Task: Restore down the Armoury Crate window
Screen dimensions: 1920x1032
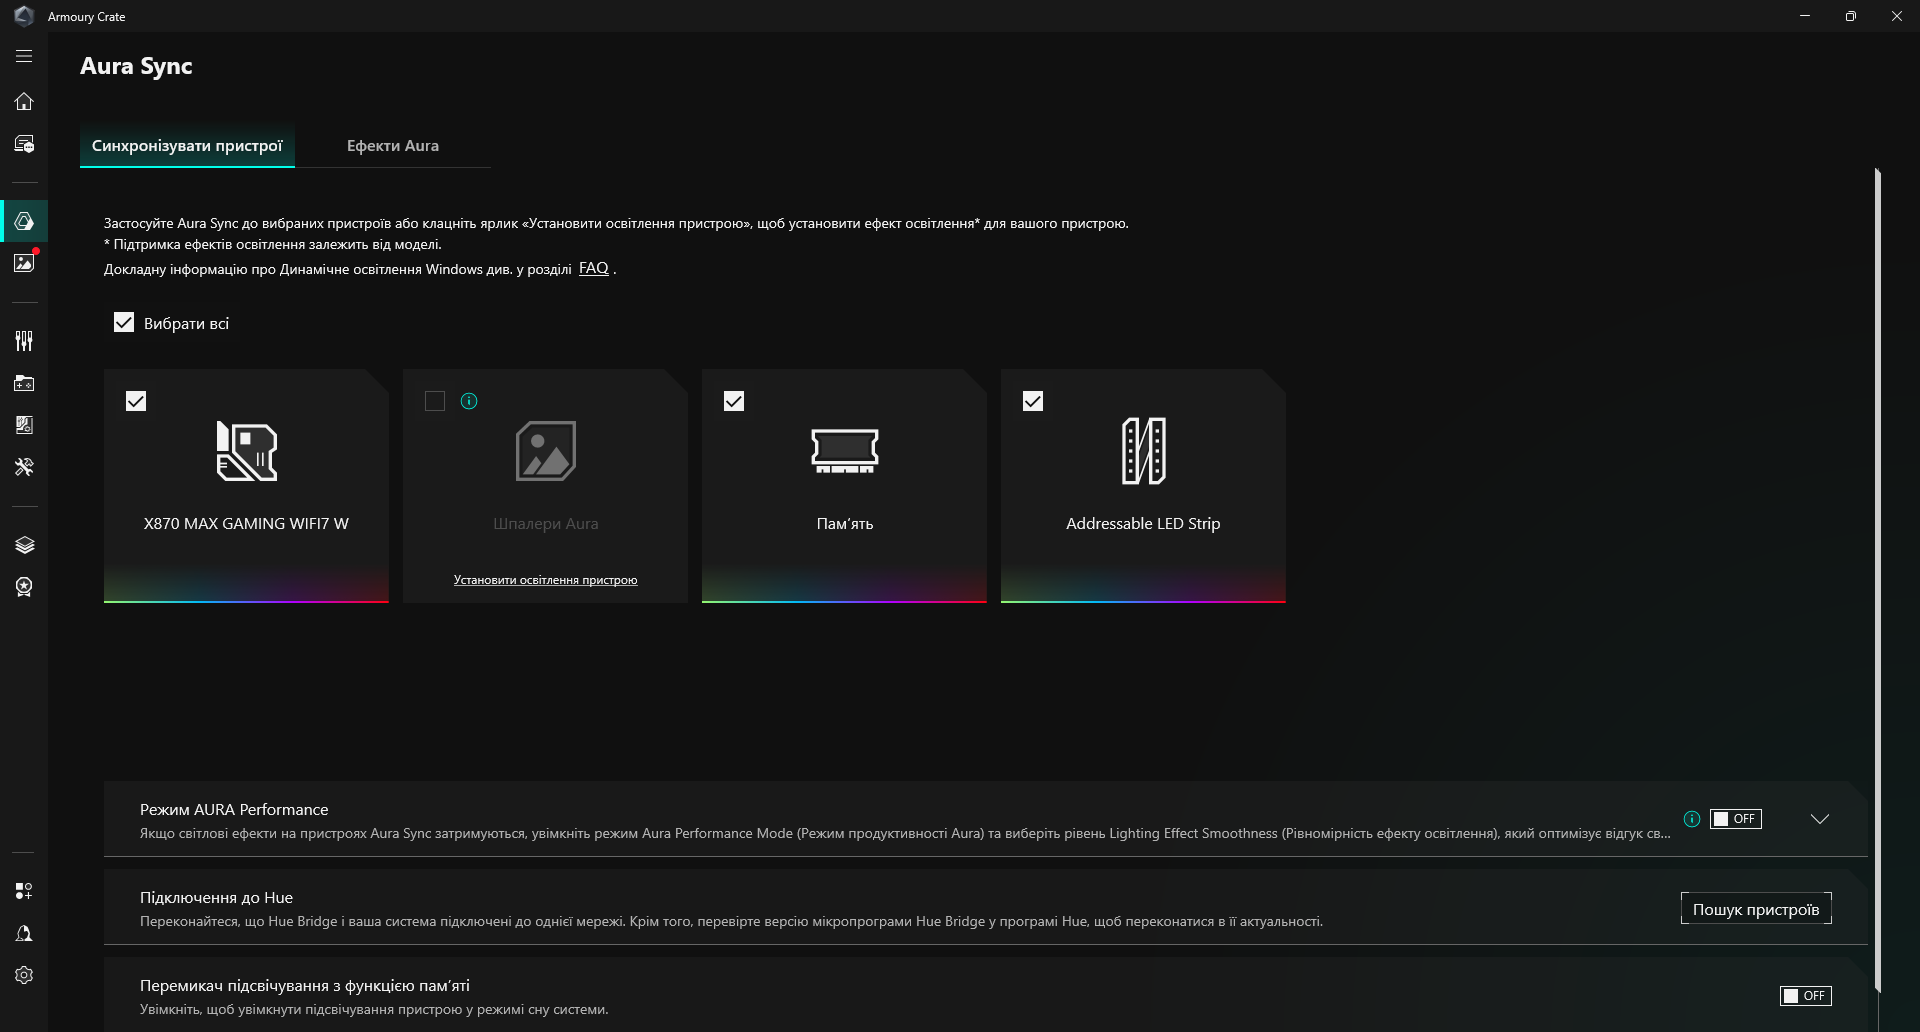Action: [x=1851, y=16]
